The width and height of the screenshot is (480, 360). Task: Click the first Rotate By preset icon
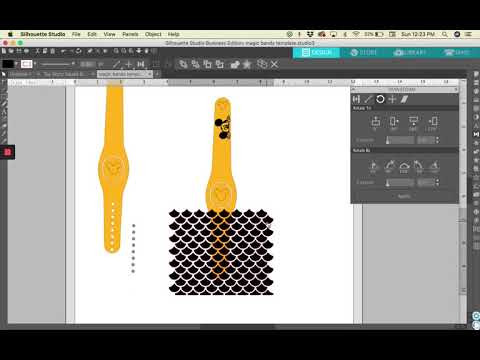point(373,166)
